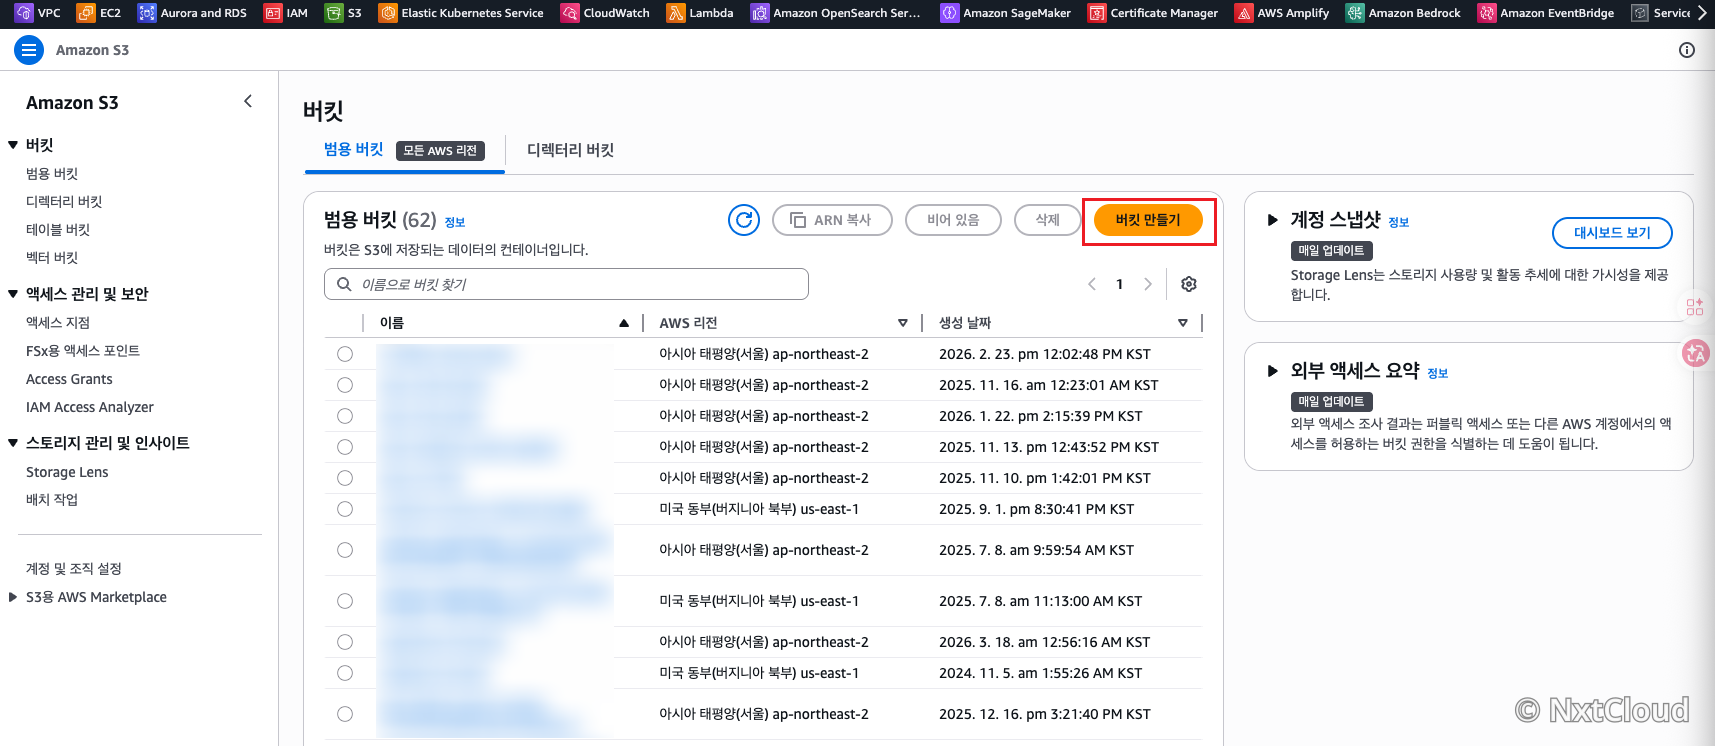Select the bucket created 2025. 9. 1.
The width and height of the screenshot is (1715, 746).
[x=345, y=509]
